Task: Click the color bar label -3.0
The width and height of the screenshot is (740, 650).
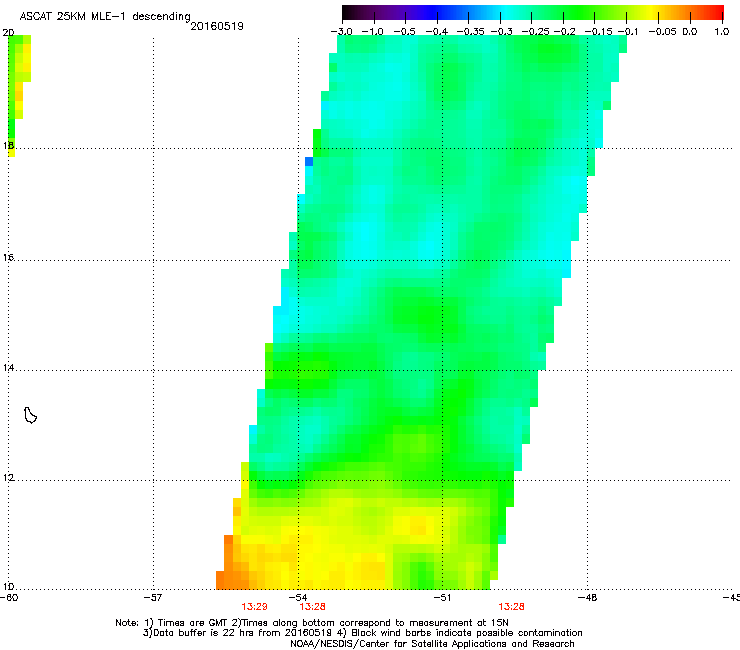Action: 341,32
